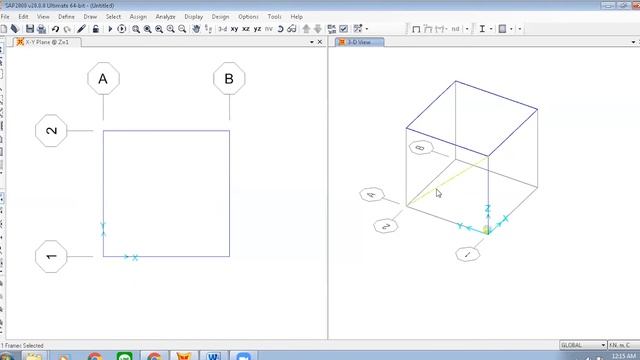Screen dimensions: 640x360
Task: Open X-Y Plane window list dropdown arrow
Action: (312, 42)
